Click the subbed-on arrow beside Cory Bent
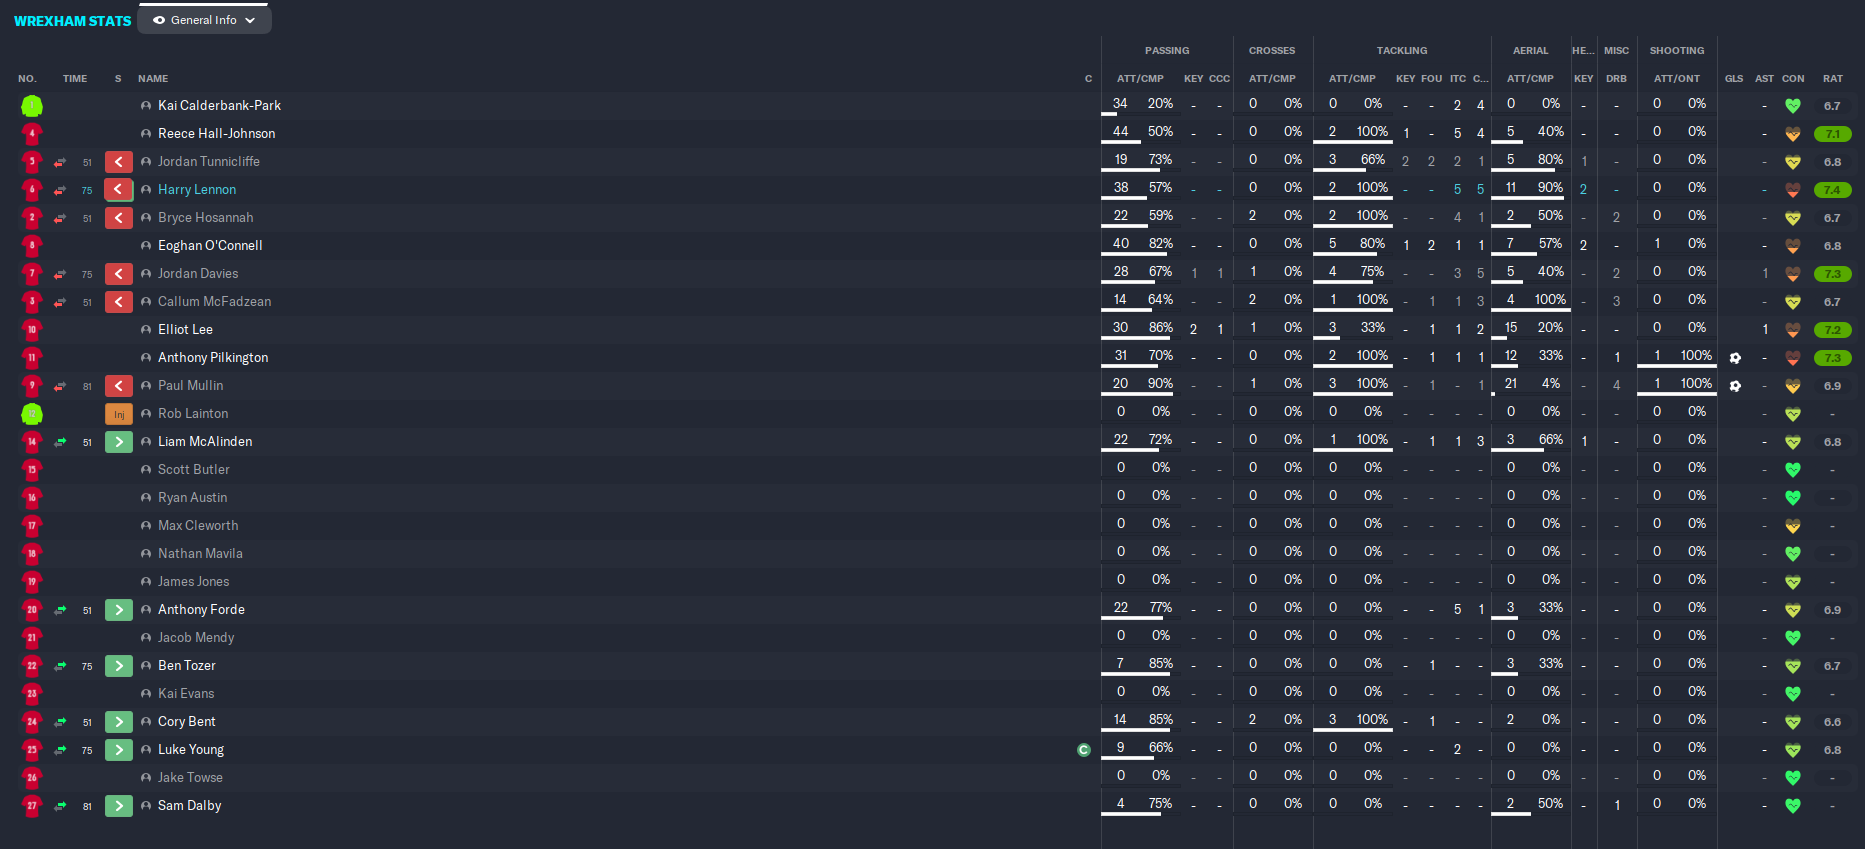This screenshot has height=849, width=1865. (119, 721)
